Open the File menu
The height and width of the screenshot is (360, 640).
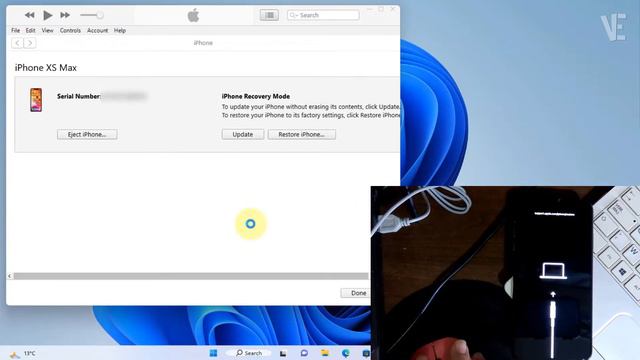[x=16, y=30]
